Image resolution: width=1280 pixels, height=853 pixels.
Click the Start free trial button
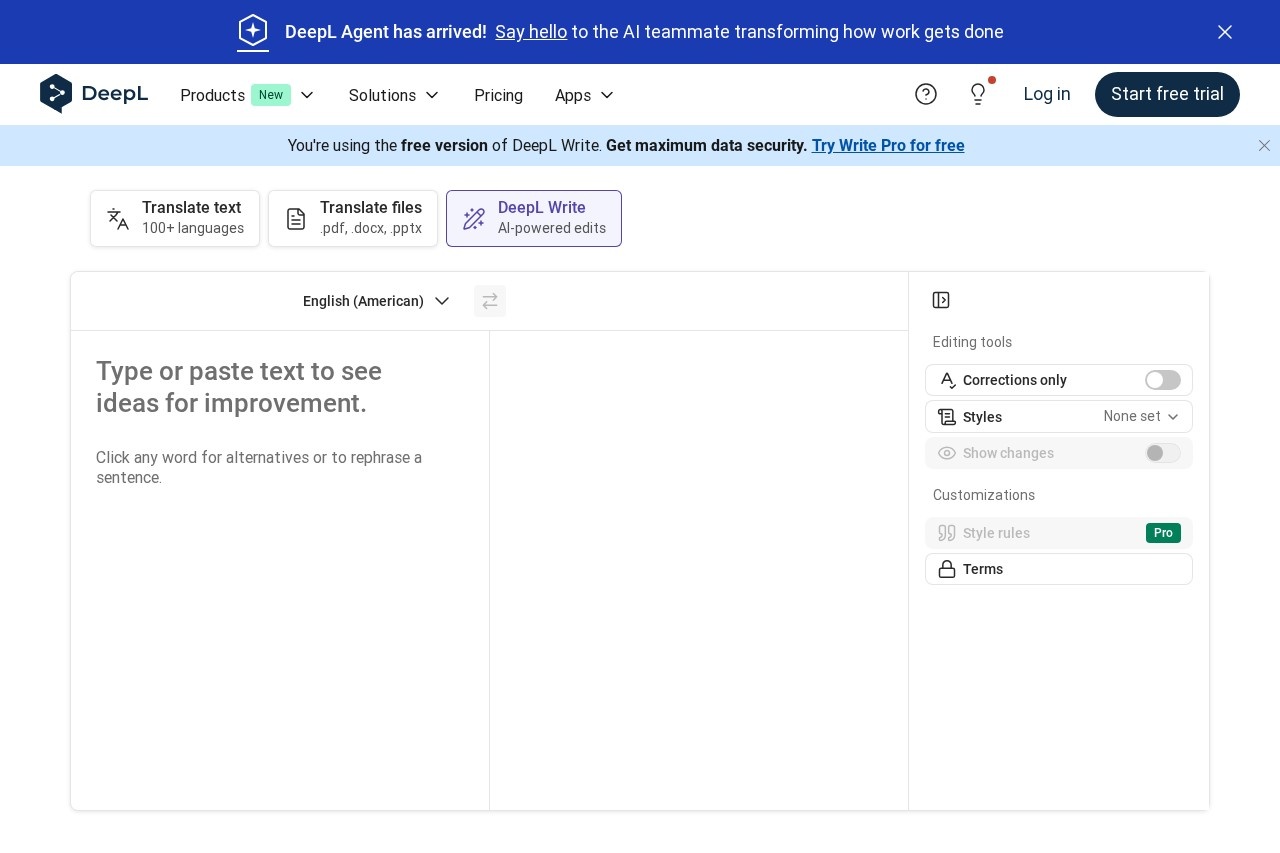click(x=1167, y=94)
